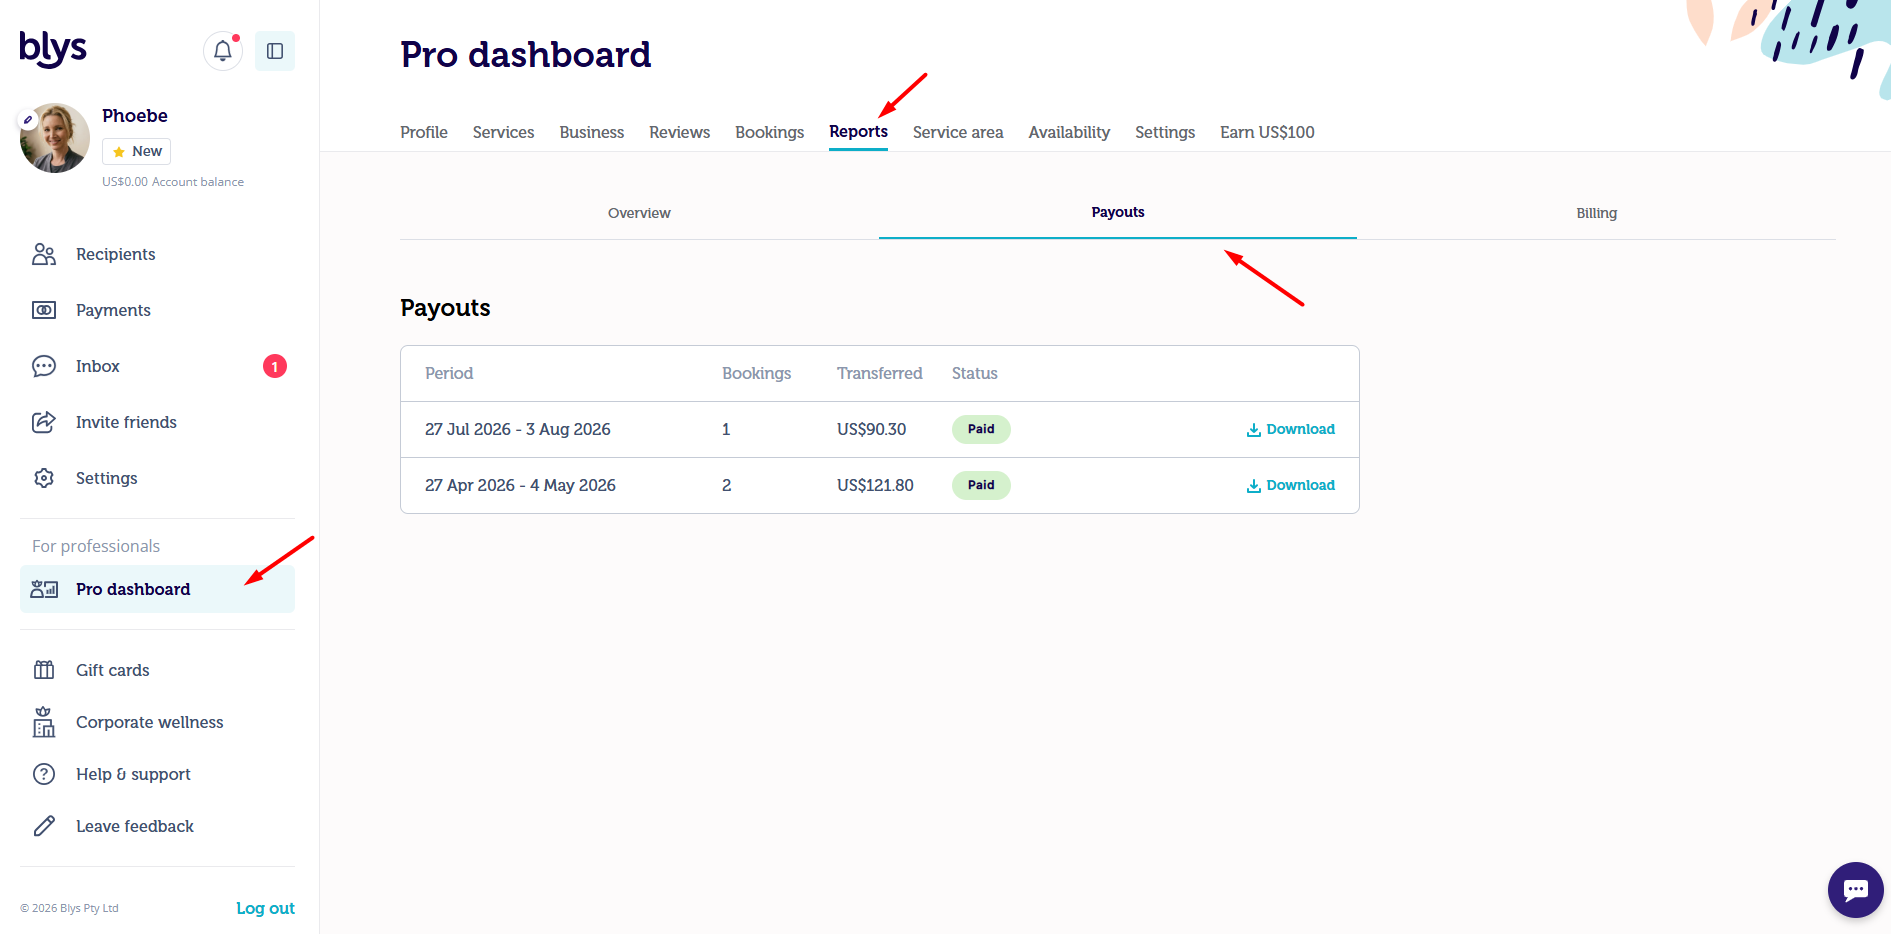
Task: Edit profile photo pencil badge
Action: coord(28,120)
